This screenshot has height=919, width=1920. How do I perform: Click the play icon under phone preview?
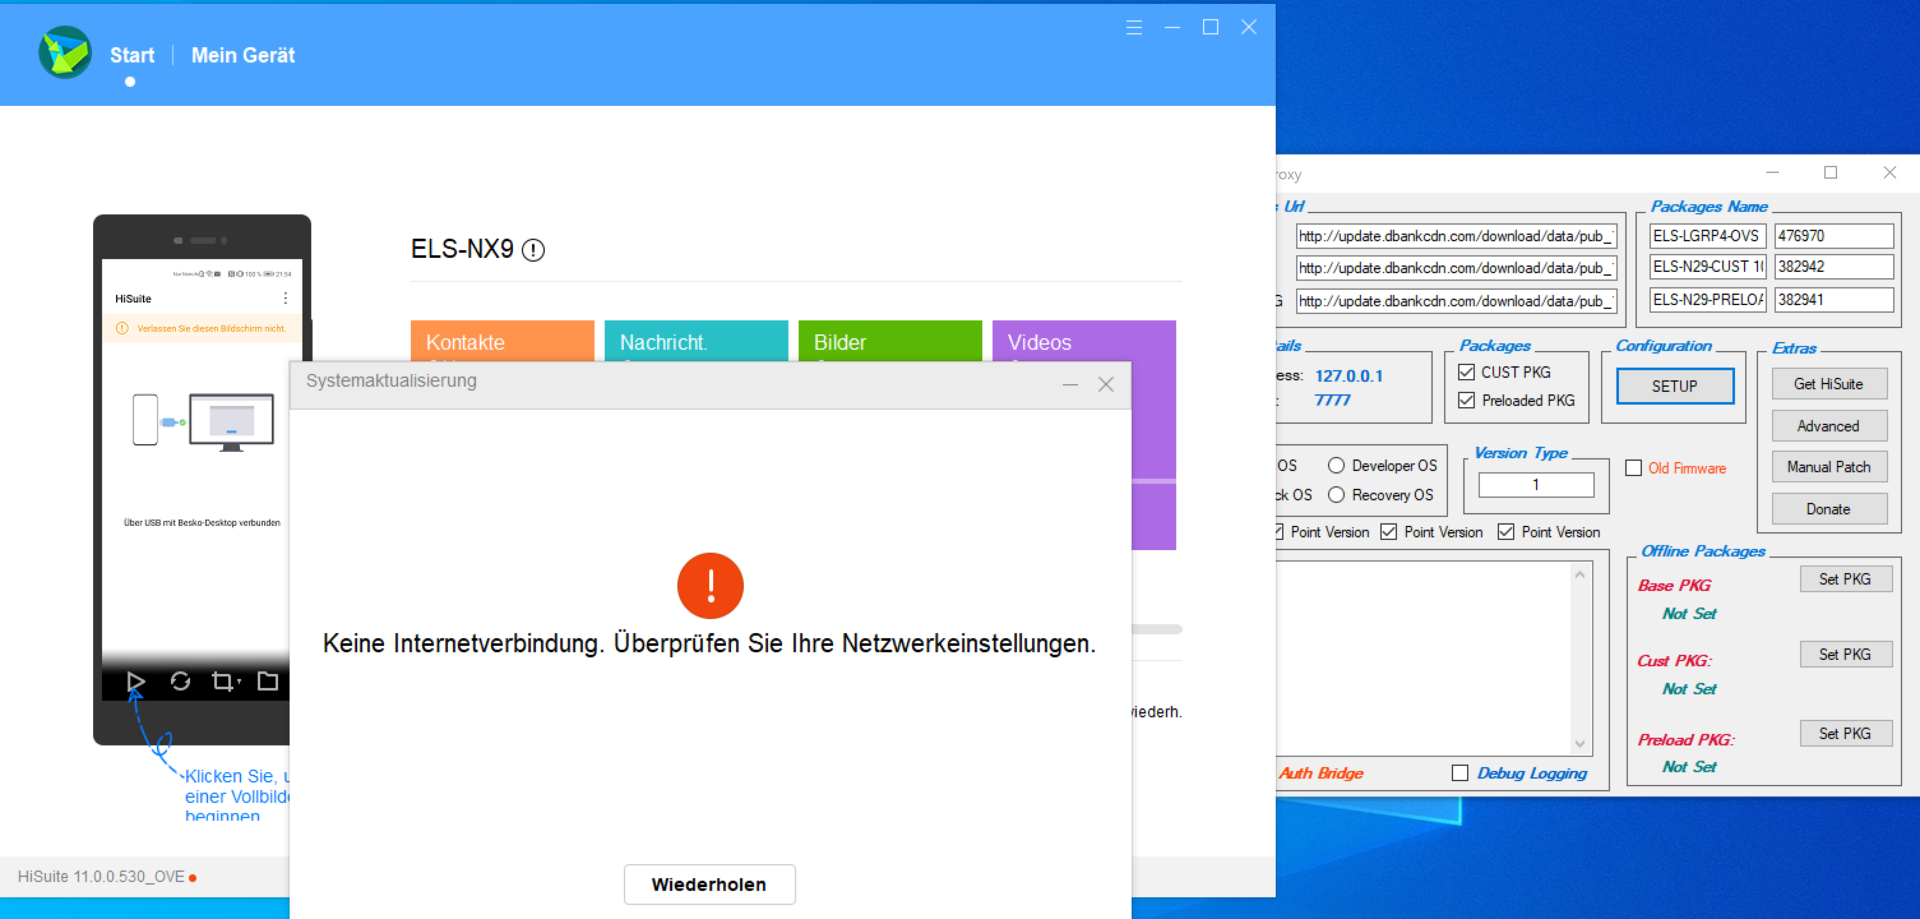point(136,682)
